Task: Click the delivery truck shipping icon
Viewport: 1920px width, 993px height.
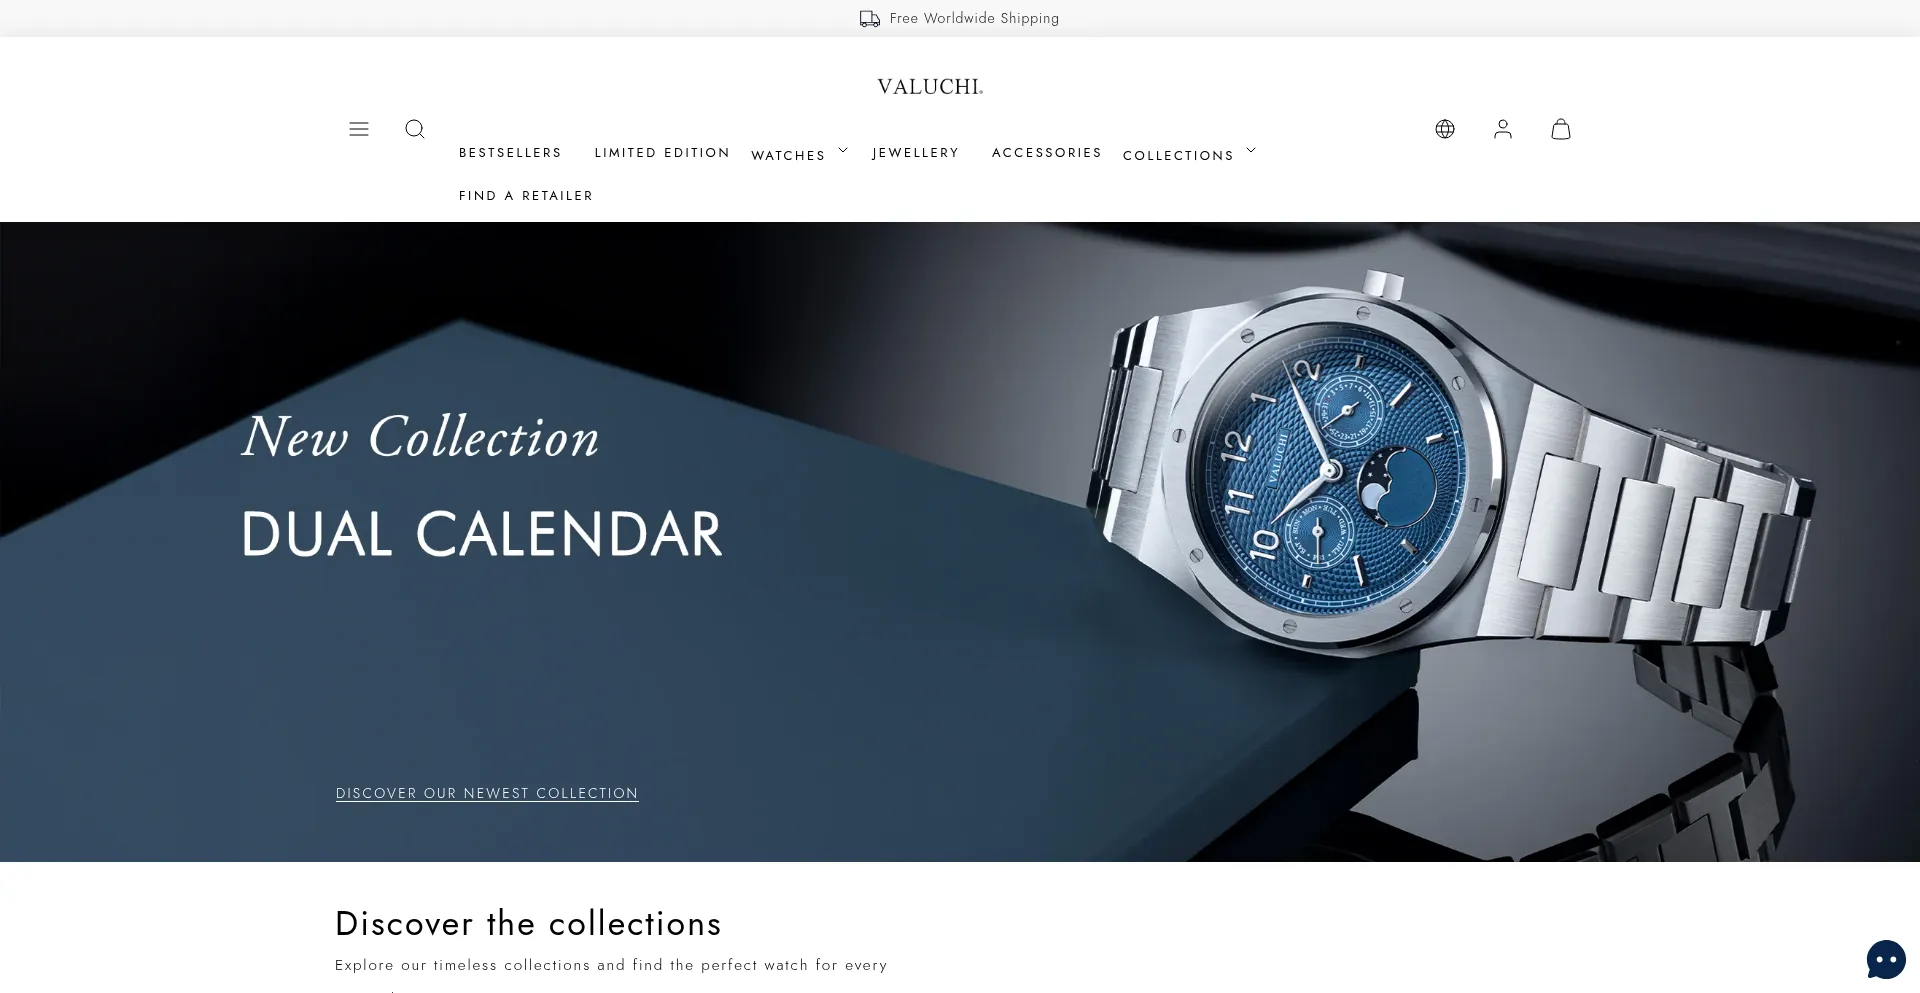Action: [870, 18]
